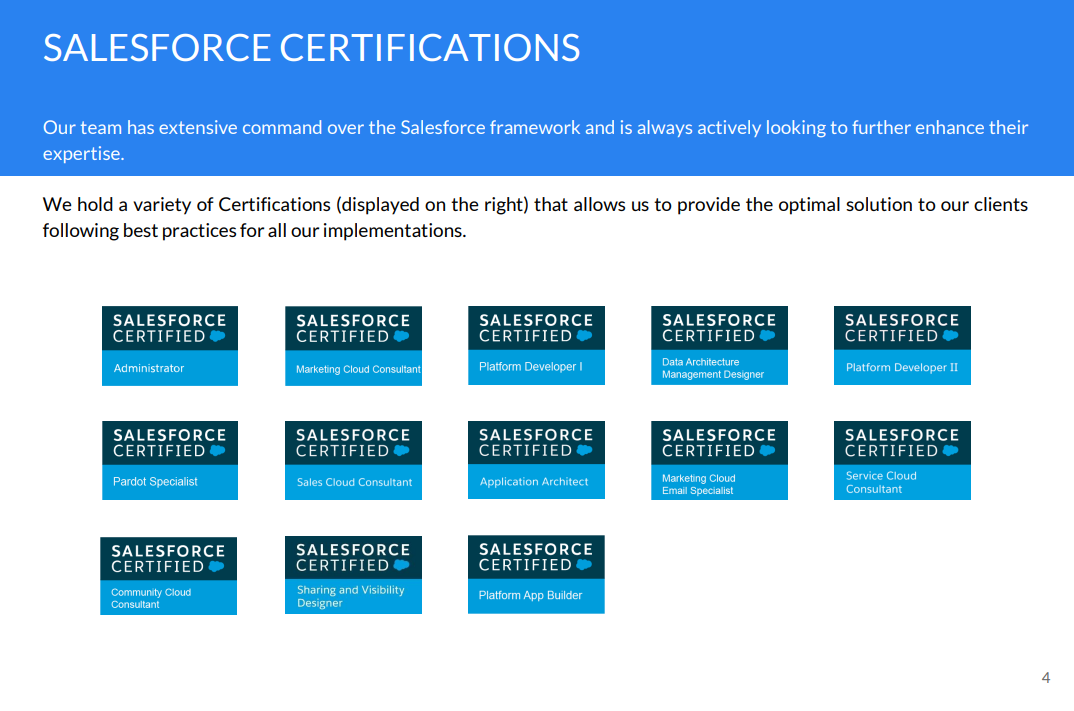Click the Community Cloud Consultant badge
The image size is (1074, 711).
[168, 576]
